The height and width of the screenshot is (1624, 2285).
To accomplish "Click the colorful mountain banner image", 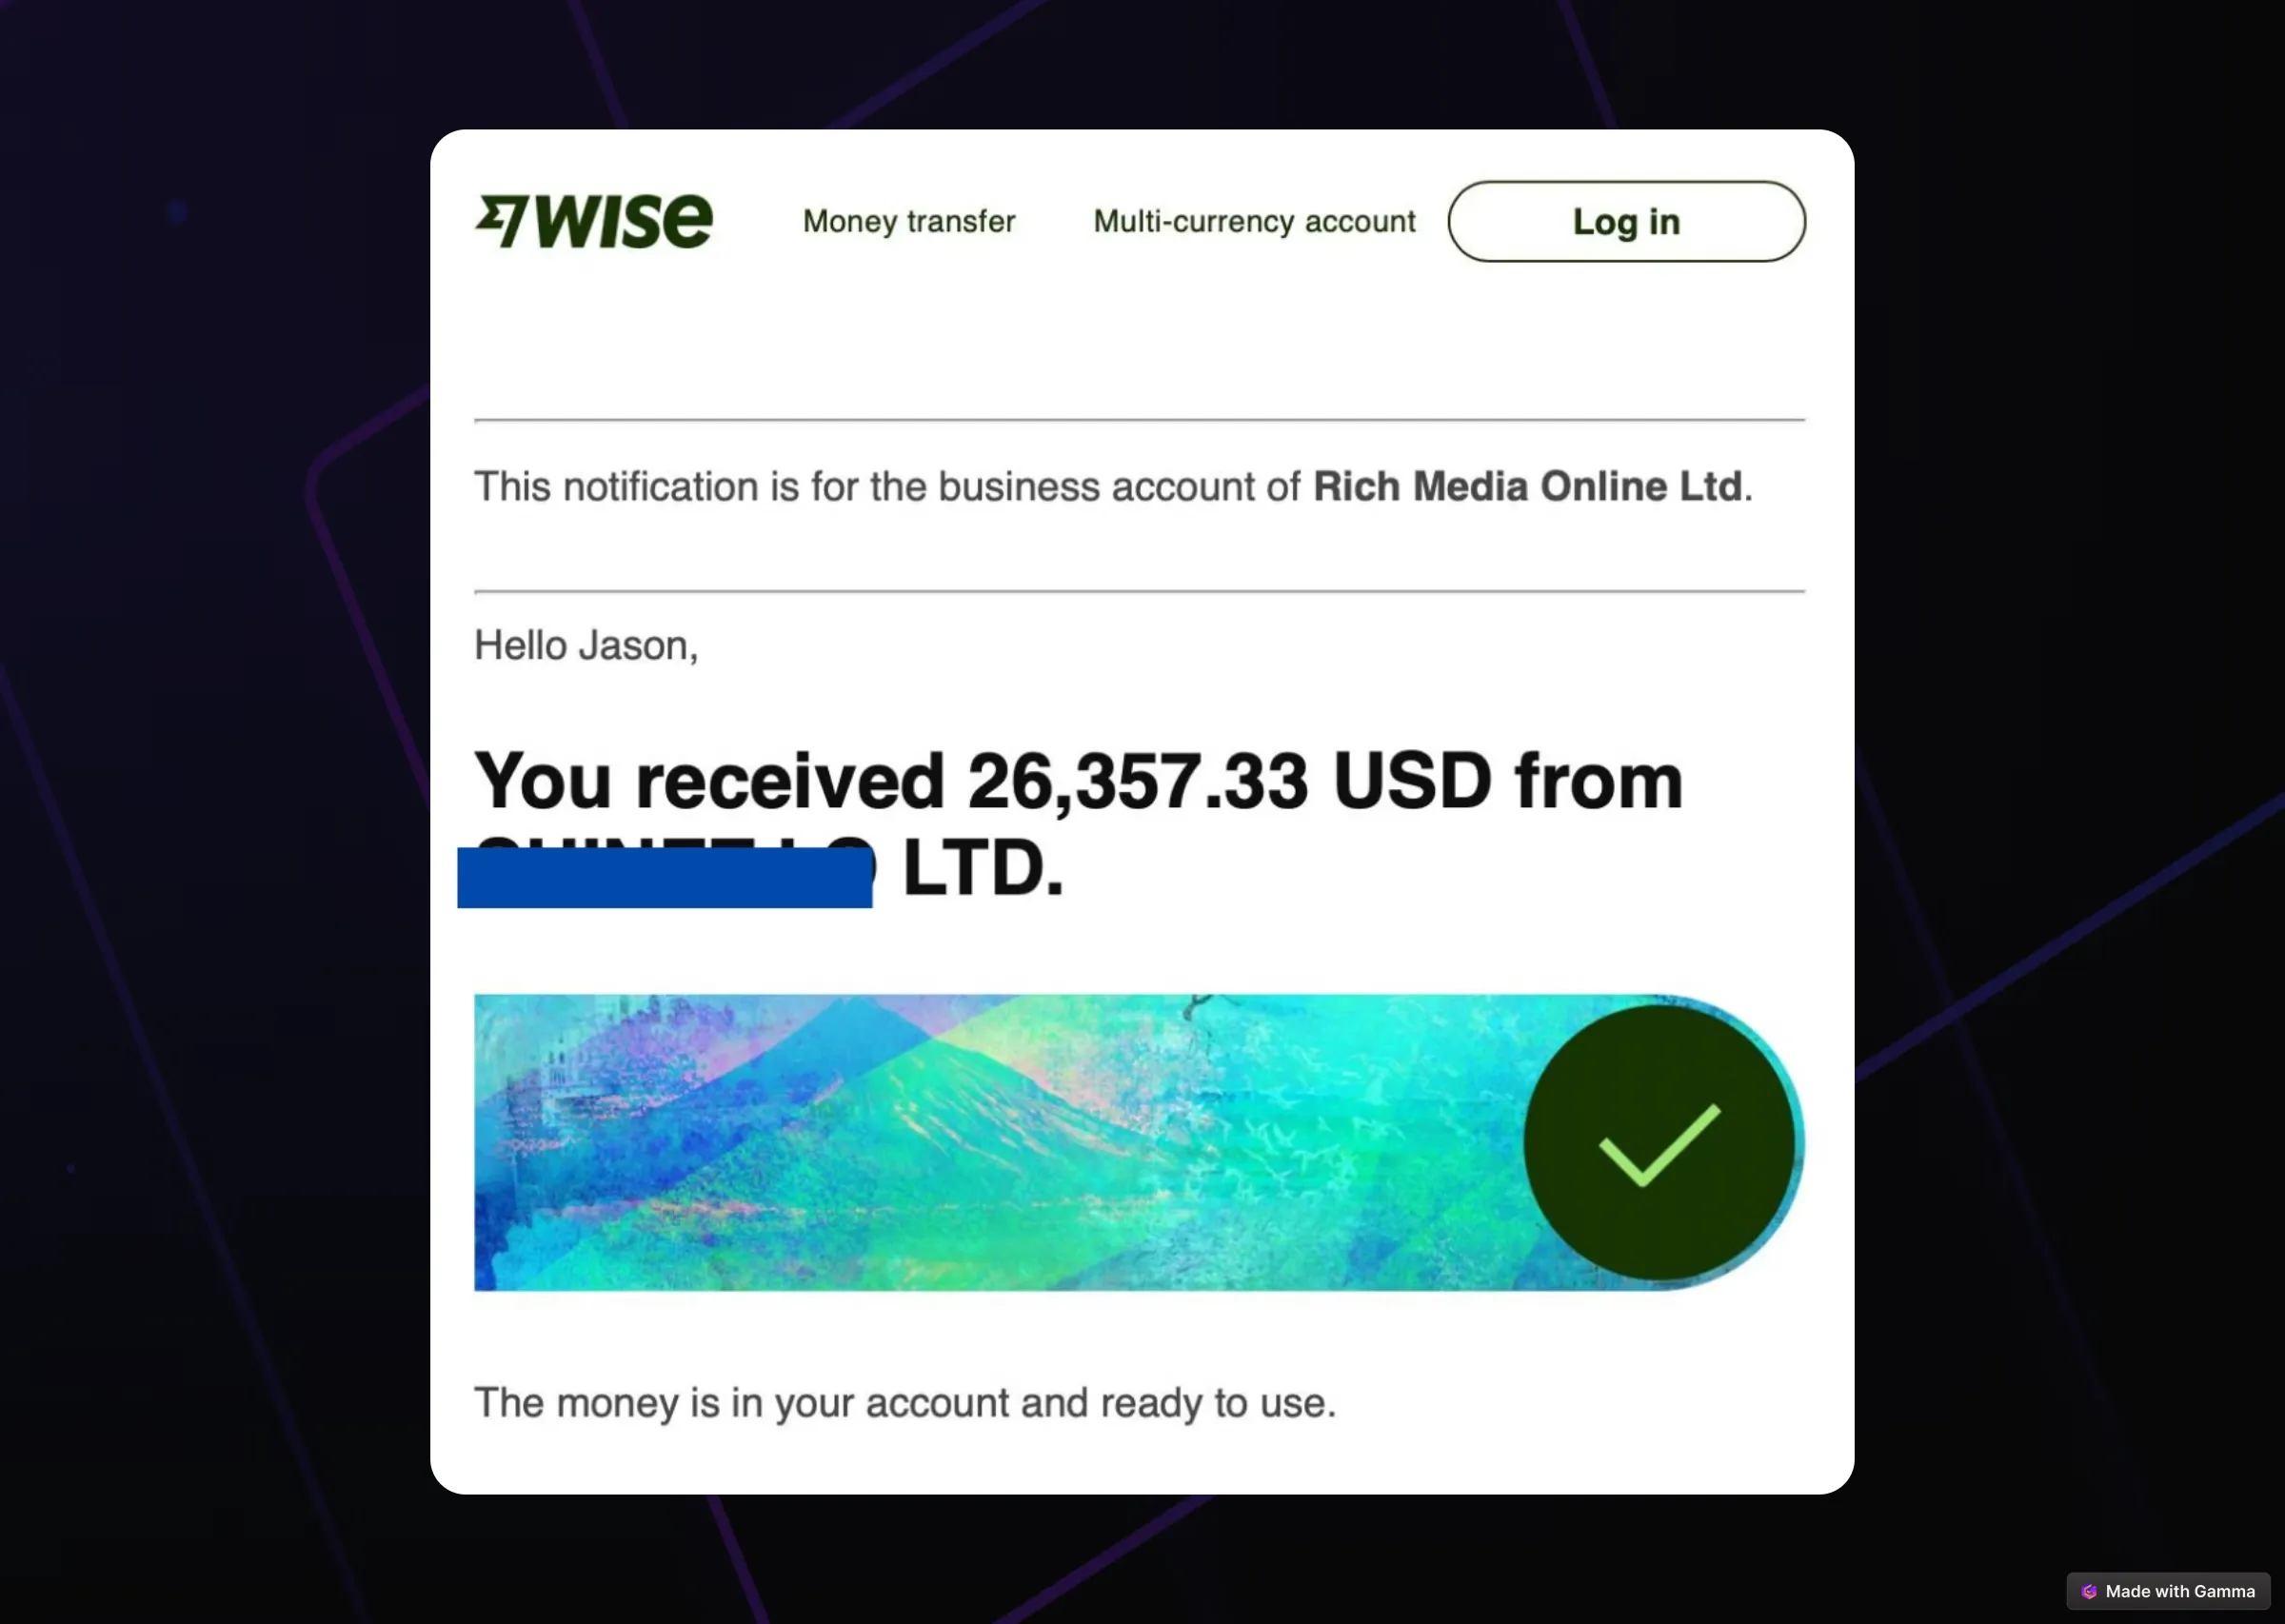I will [1139, 1142].
